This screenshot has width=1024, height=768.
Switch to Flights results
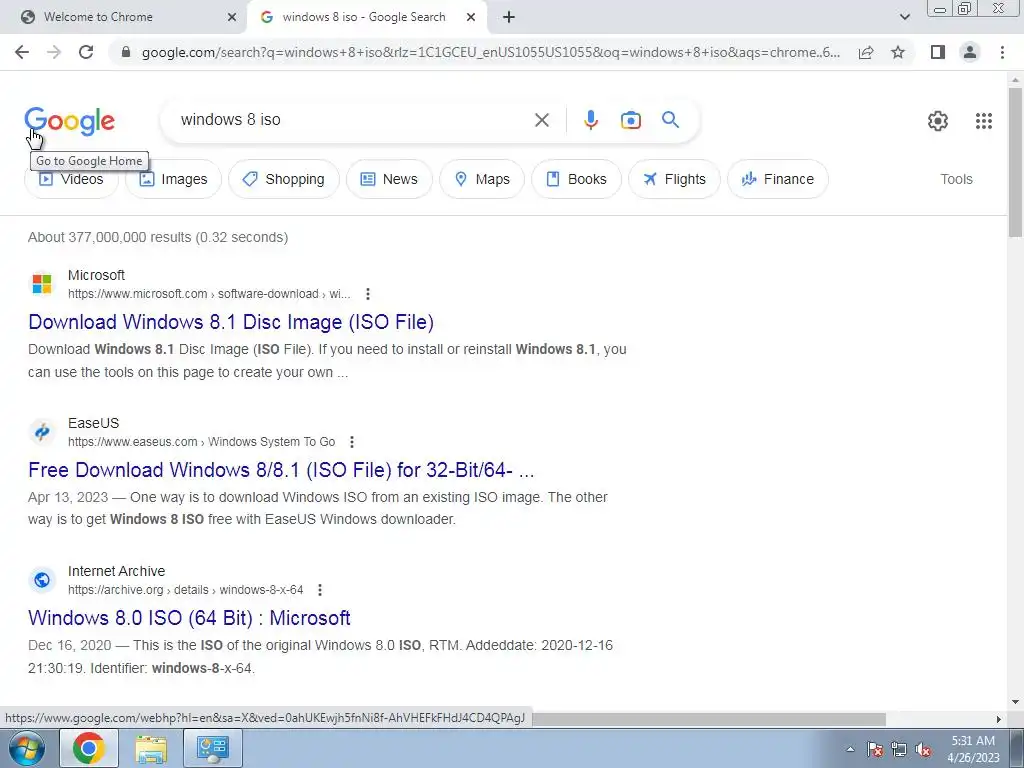(674, 179)
